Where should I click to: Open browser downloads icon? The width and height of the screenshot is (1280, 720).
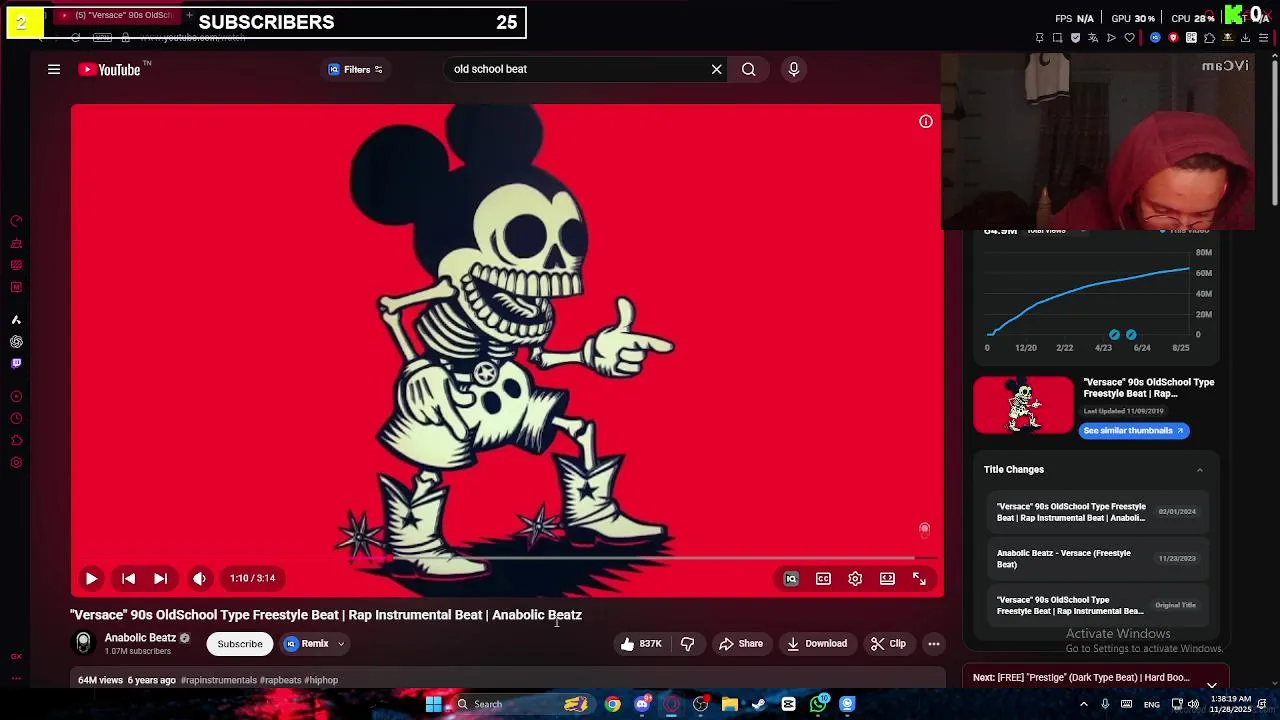coord(1245,38)
